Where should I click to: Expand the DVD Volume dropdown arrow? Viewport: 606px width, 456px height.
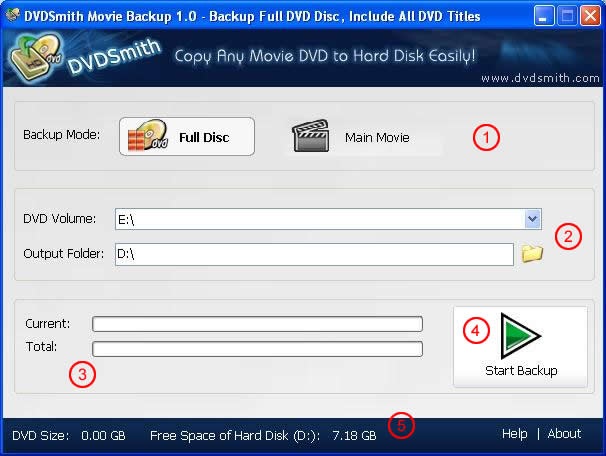tap(533, 219)
